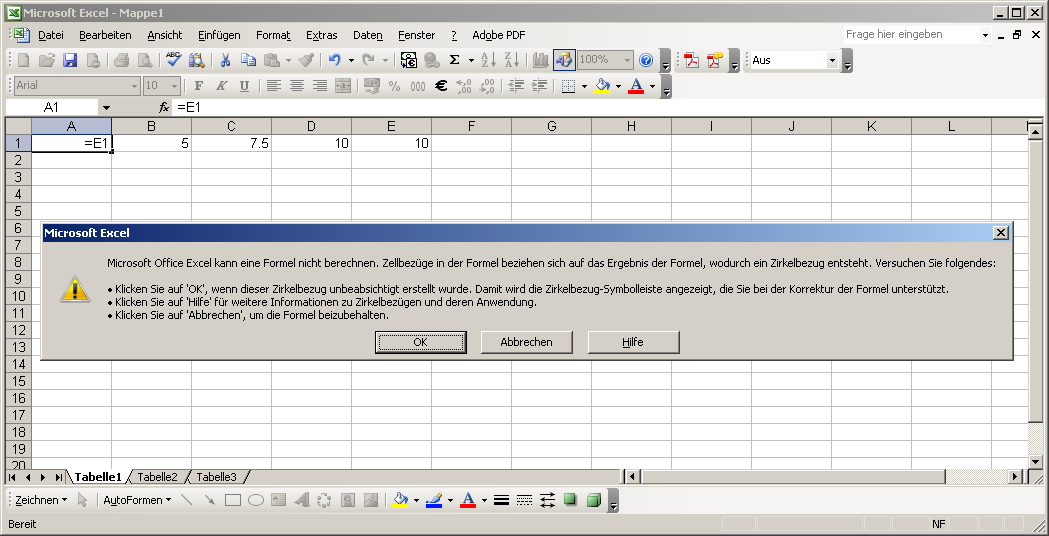Click the first Adobe PDF convert icon
The width and height of the screenshot is (1049, 536).
tap(691, 60)
